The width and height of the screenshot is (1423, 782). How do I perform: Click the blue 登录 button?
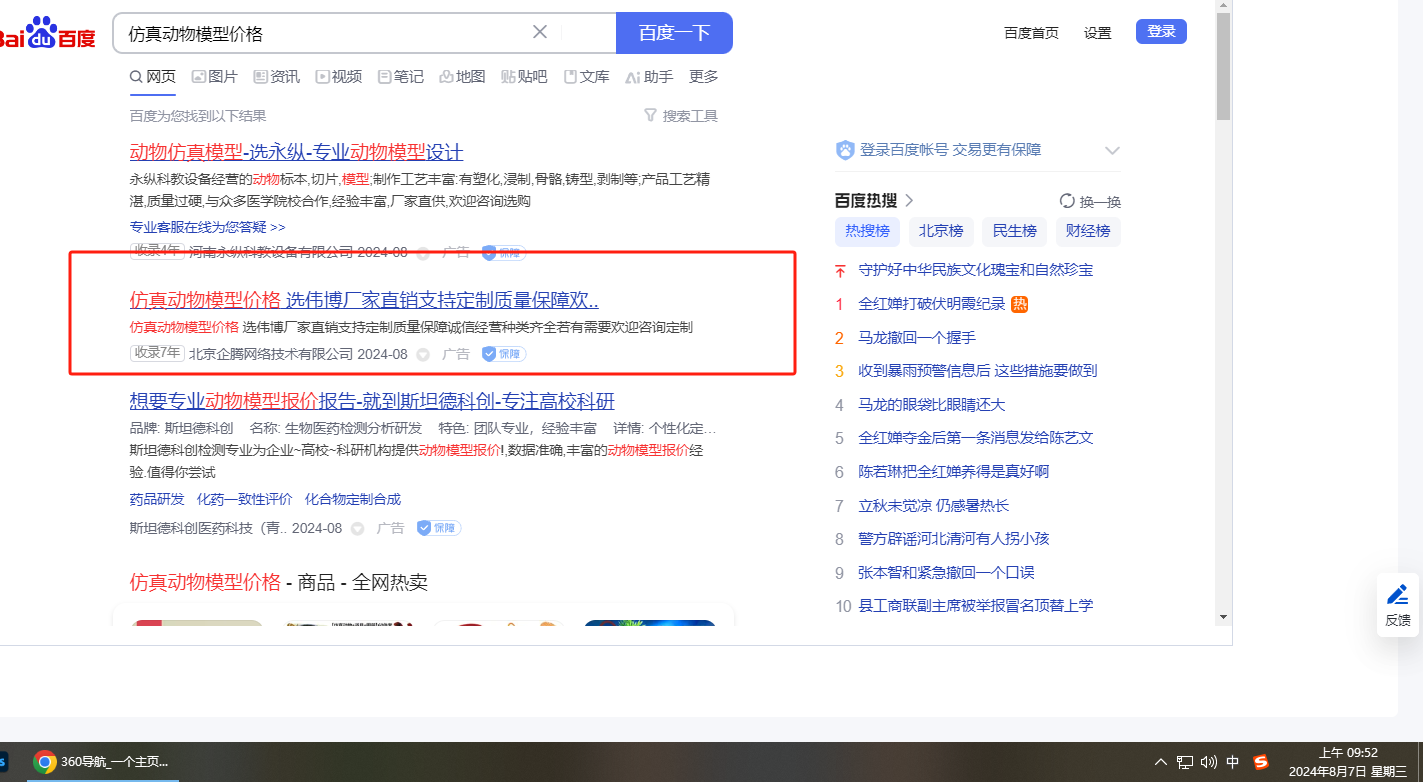[1161, 32]
